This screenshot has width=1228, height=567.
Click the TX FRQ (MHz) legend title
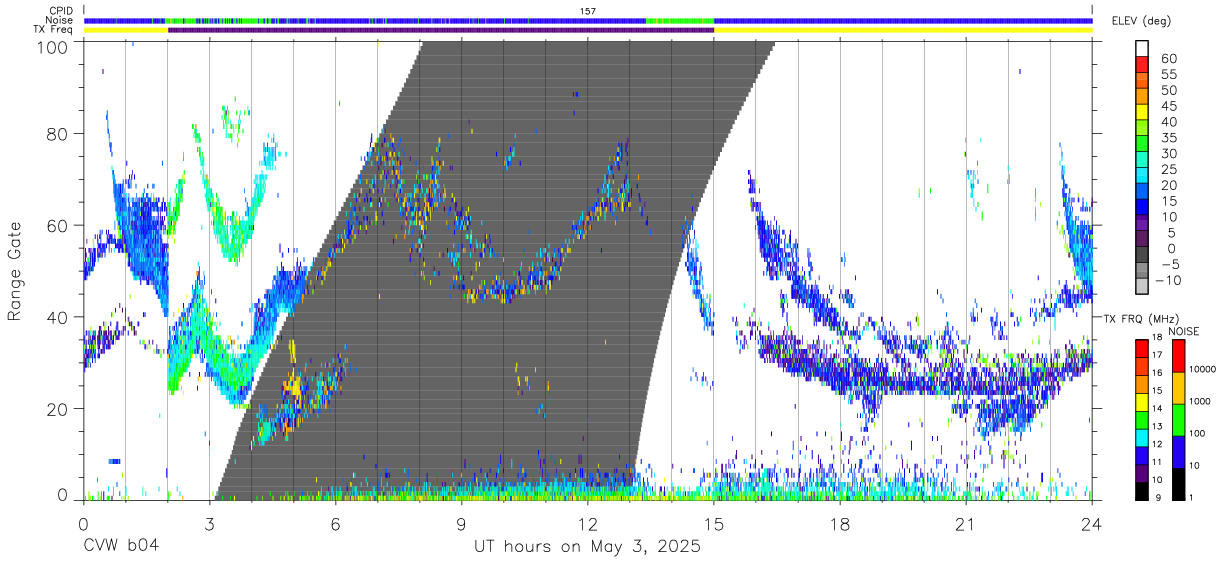point(1142,318)
